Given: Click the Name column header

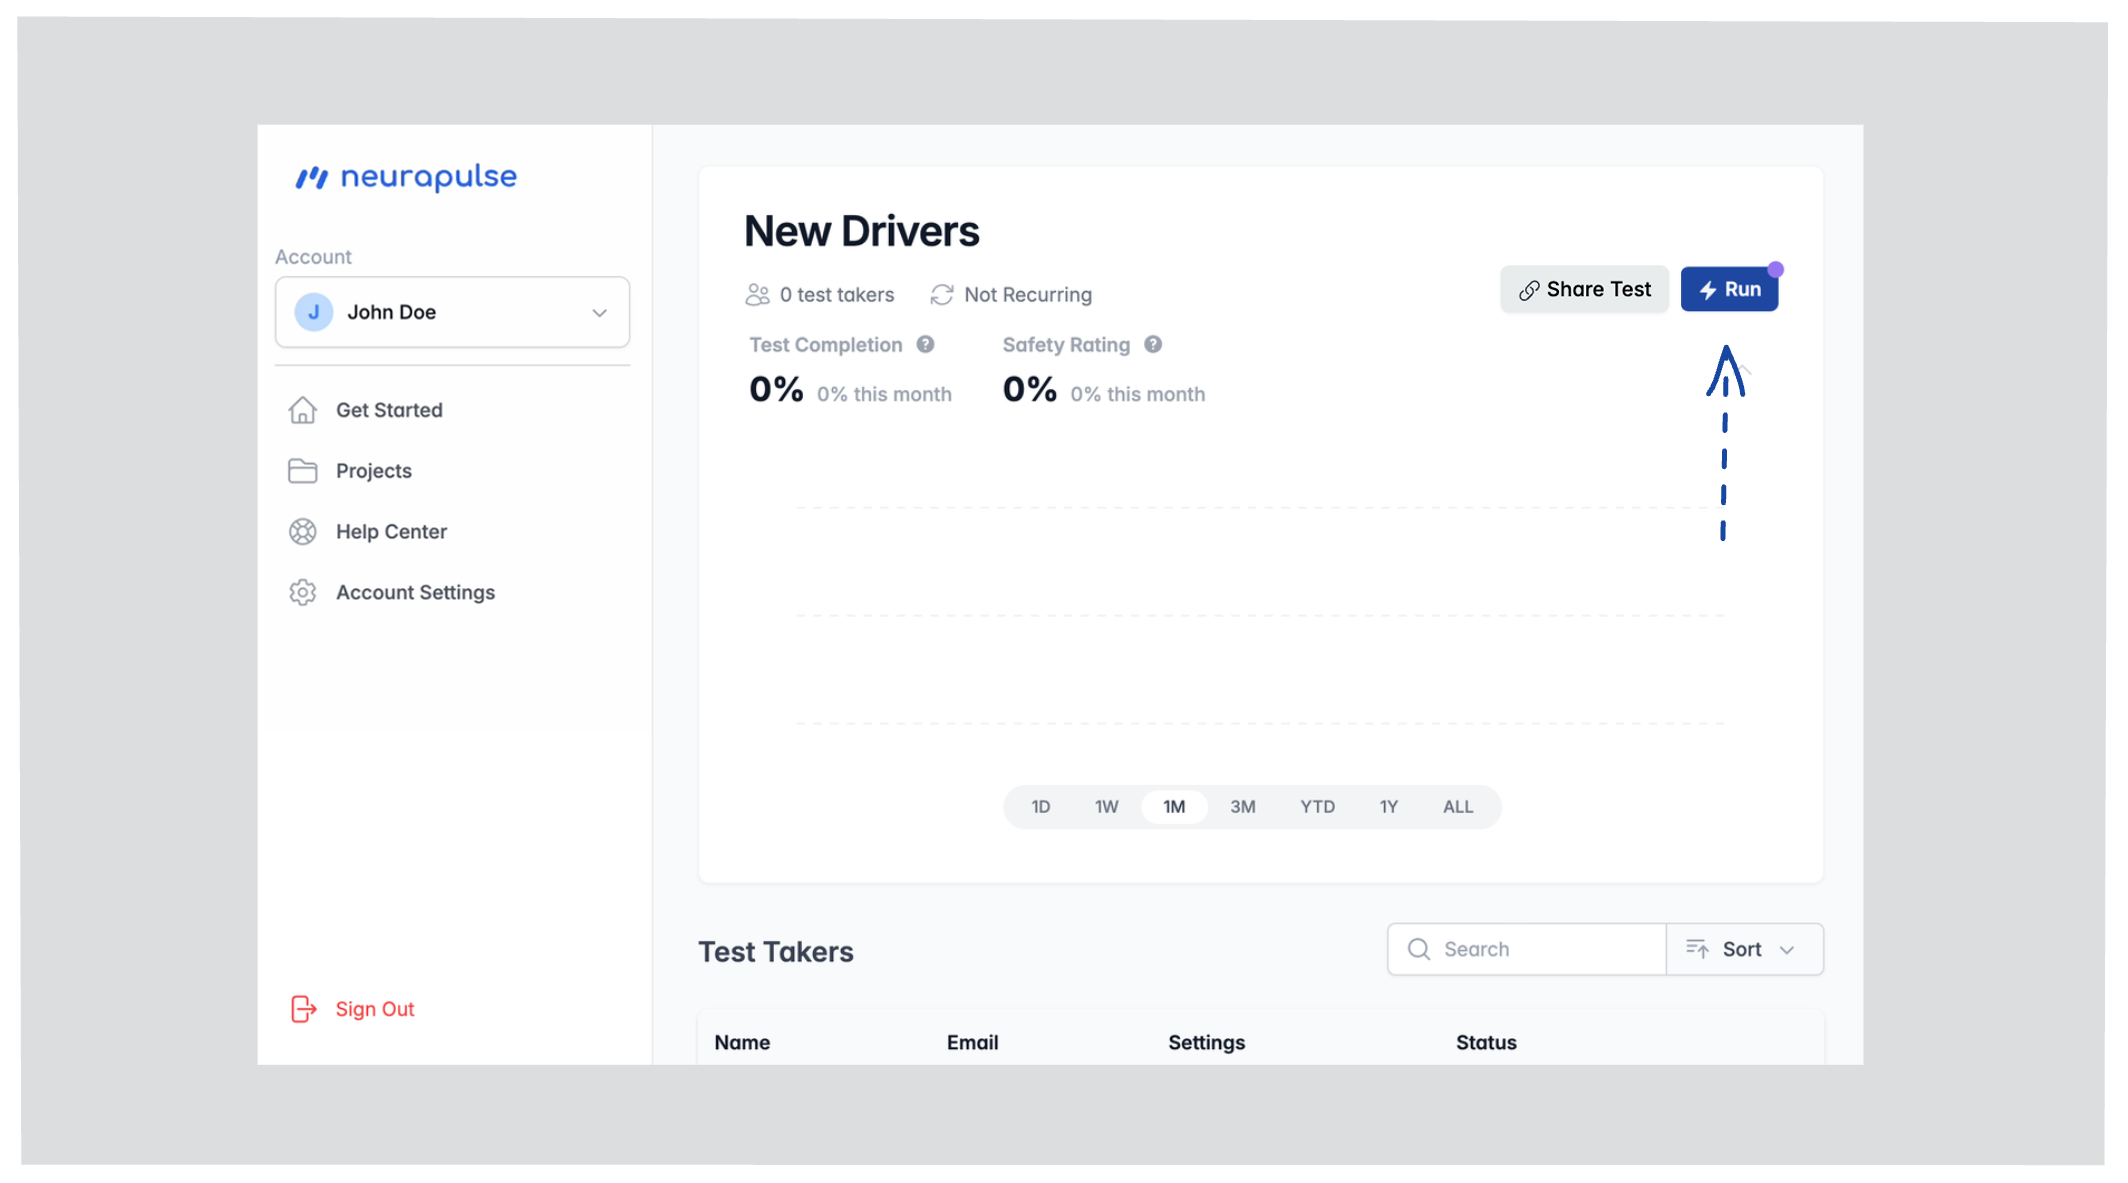Looking at the screenshot, I should [742, 1043].
